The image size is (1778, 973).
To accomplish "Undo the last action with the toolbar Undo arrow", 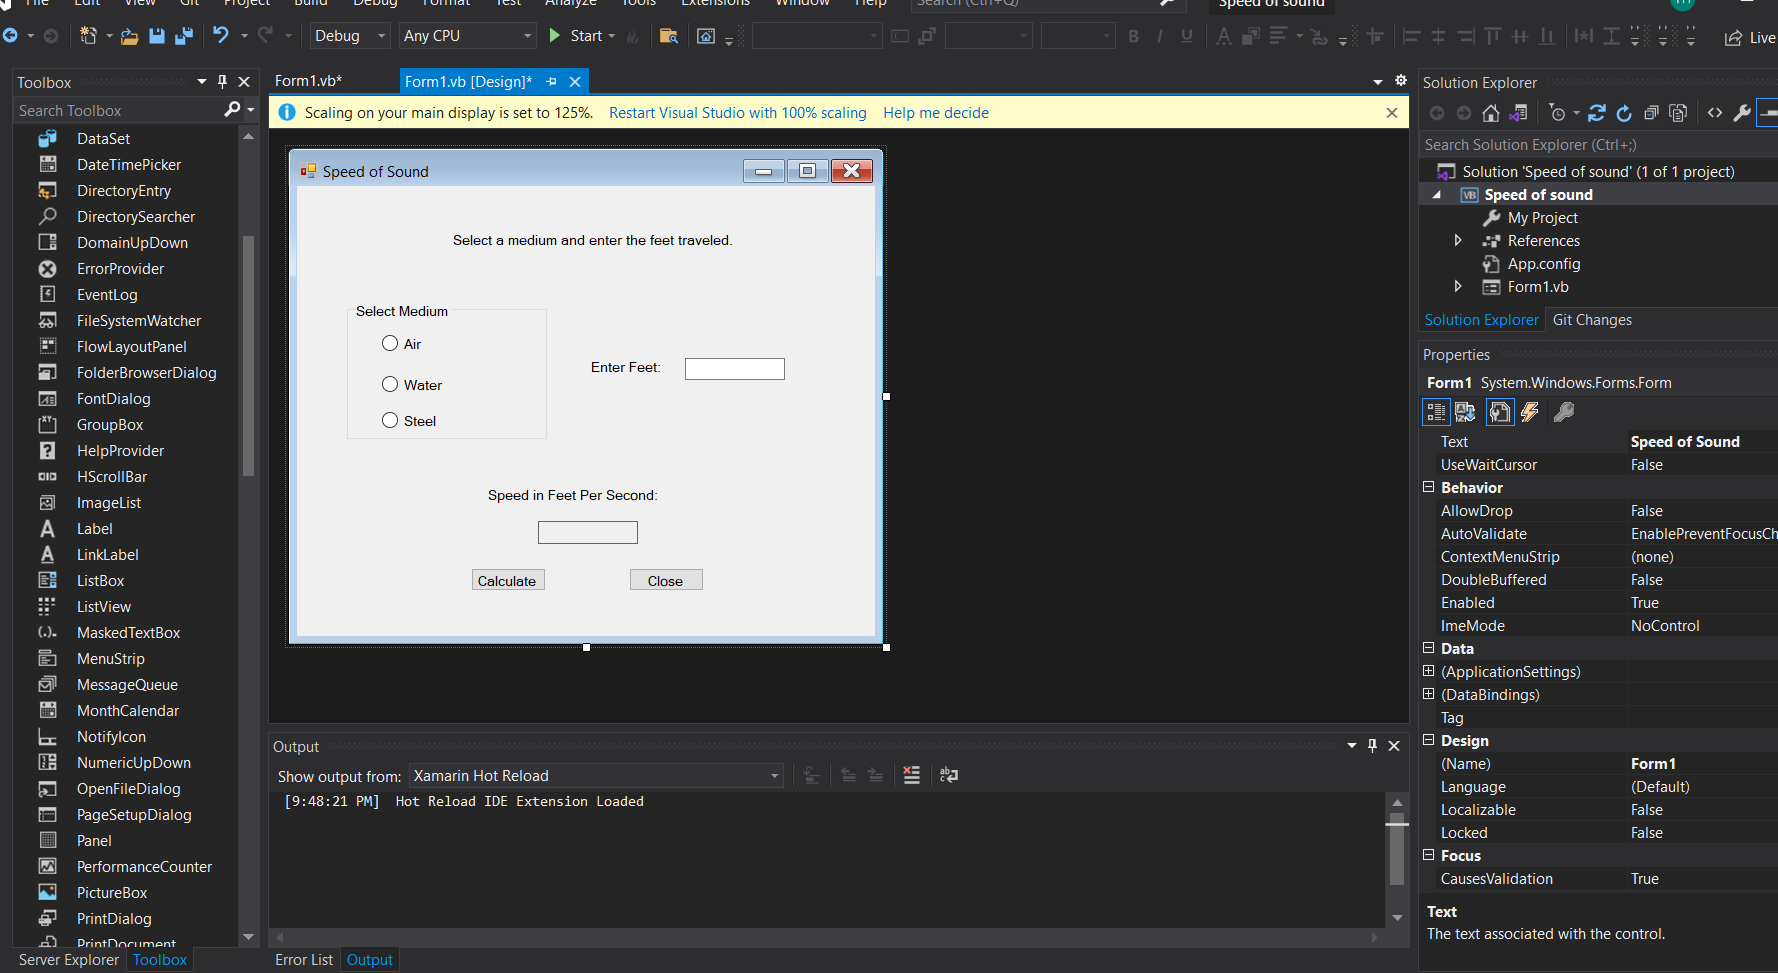I will pyautogui.click(x=221, y=36).
